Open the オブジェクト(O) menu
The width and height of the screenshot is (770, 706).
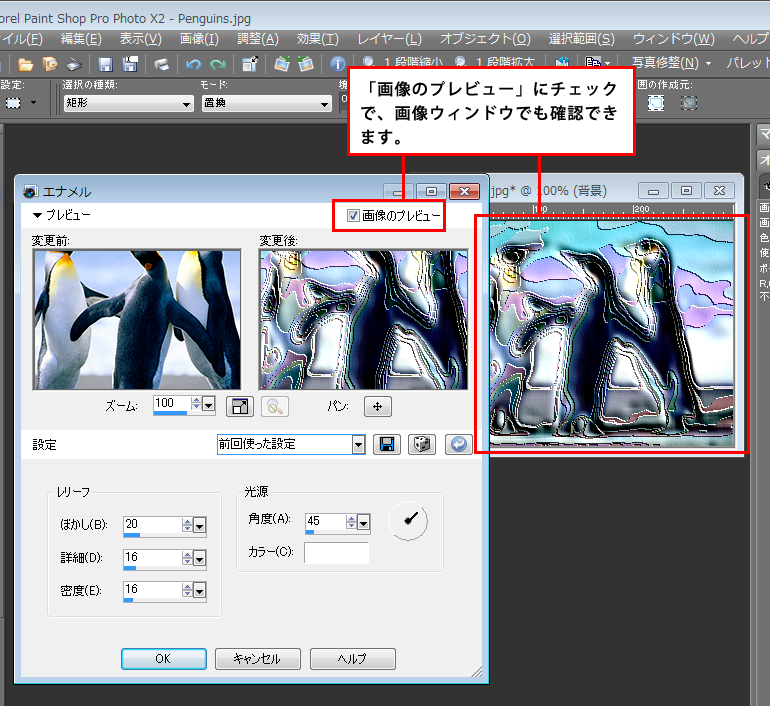pyautogui.click(x=485, y=39)
